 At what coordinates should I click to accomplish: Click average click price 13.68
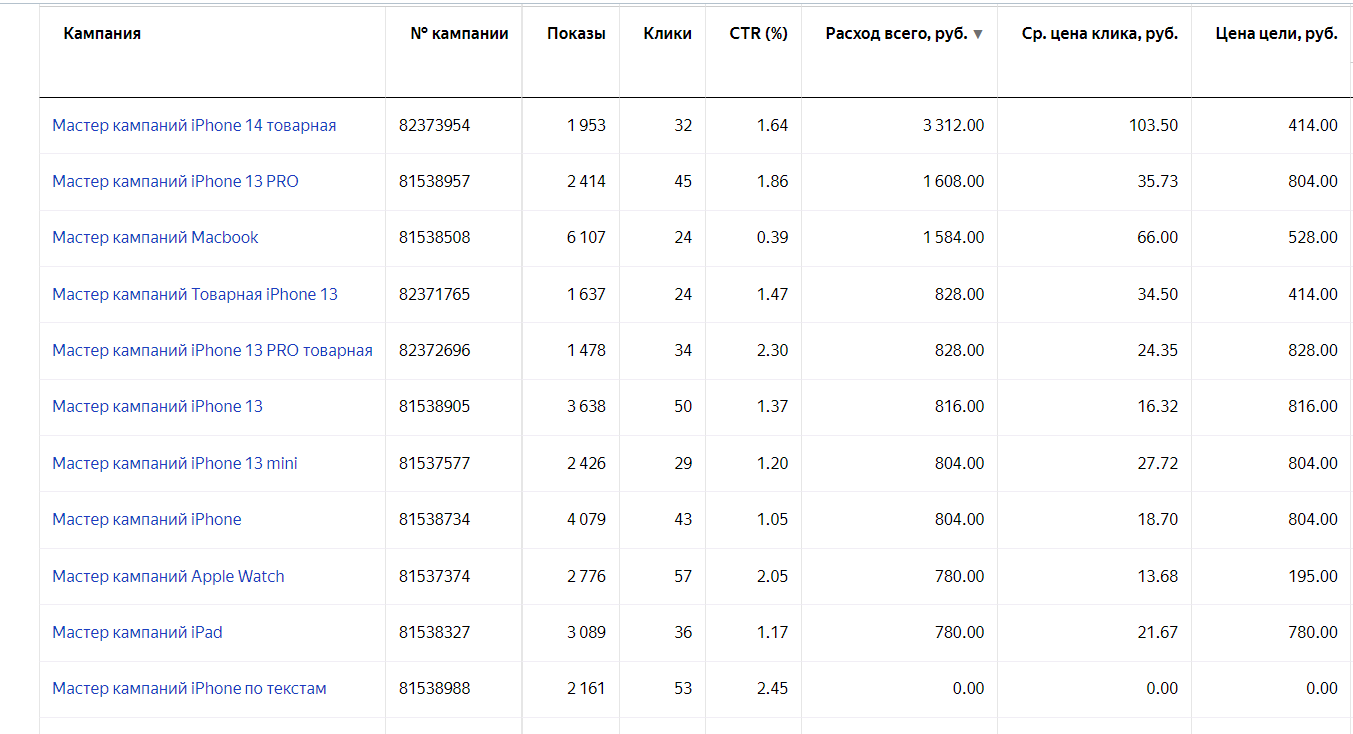1158,576
